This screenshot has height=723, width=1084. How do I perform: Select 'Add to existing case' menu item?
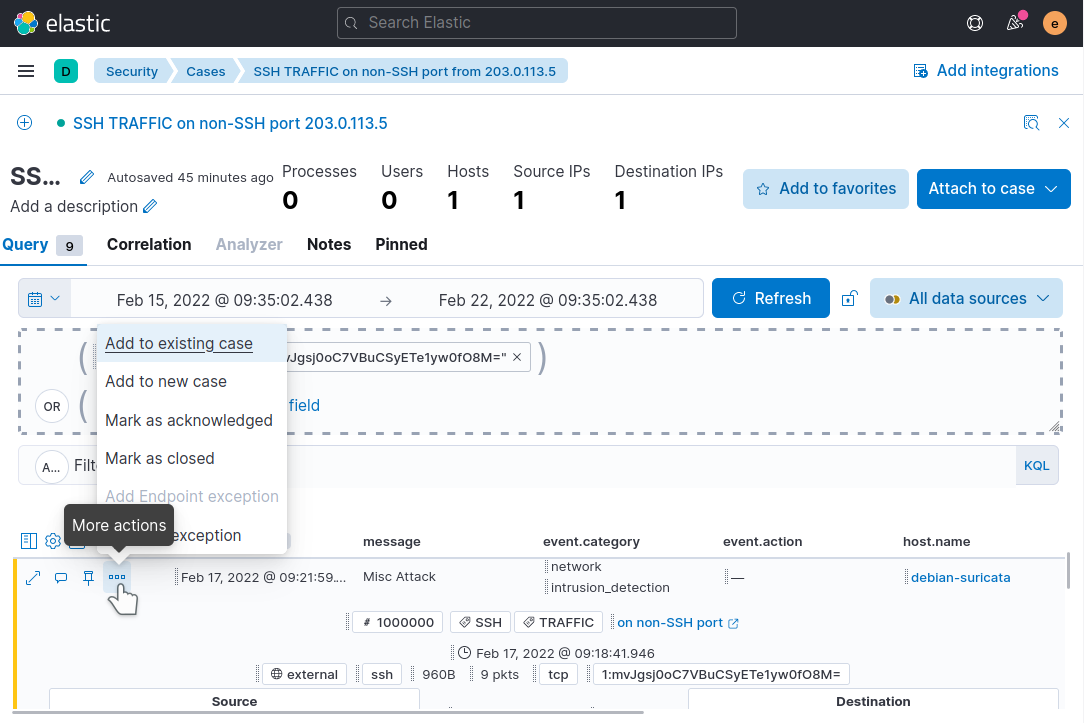(191, 344)
